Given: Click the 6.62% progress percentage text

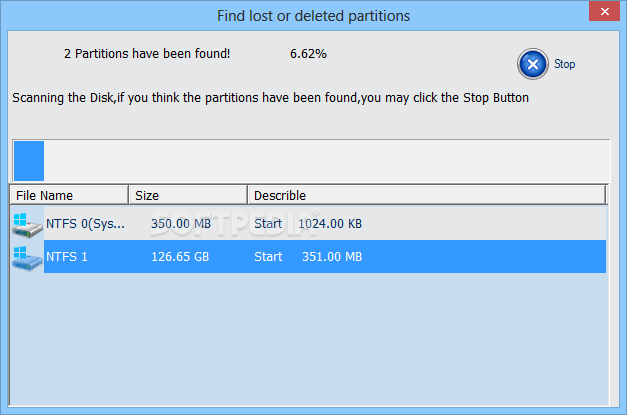Looking at the screenshot, I should click(x=308, y=54).
